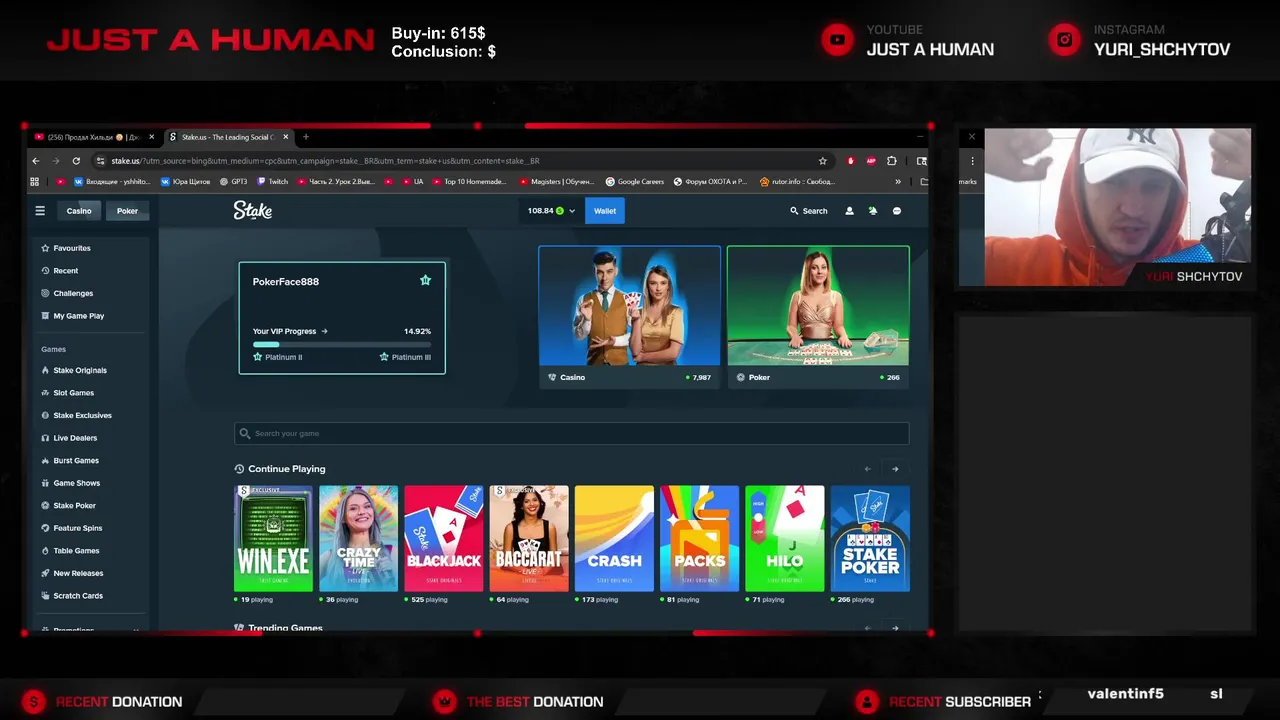1280x720 pixels.
Task: Close the YouTube browser tab
Action: (x=152, y=137)
